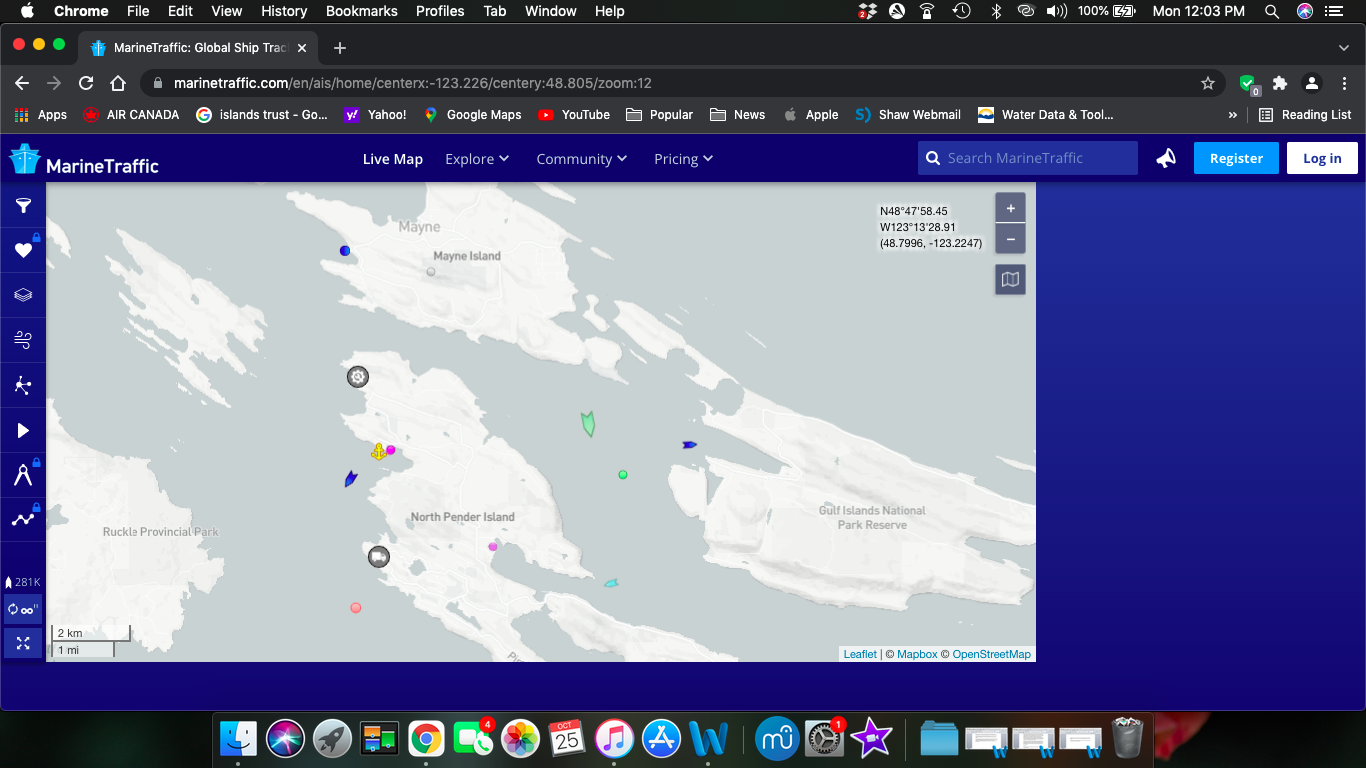Viewport: 1366px width, 768px height.
Task: Select the yellow anchor marker
Action: click(x=378, y=451)
